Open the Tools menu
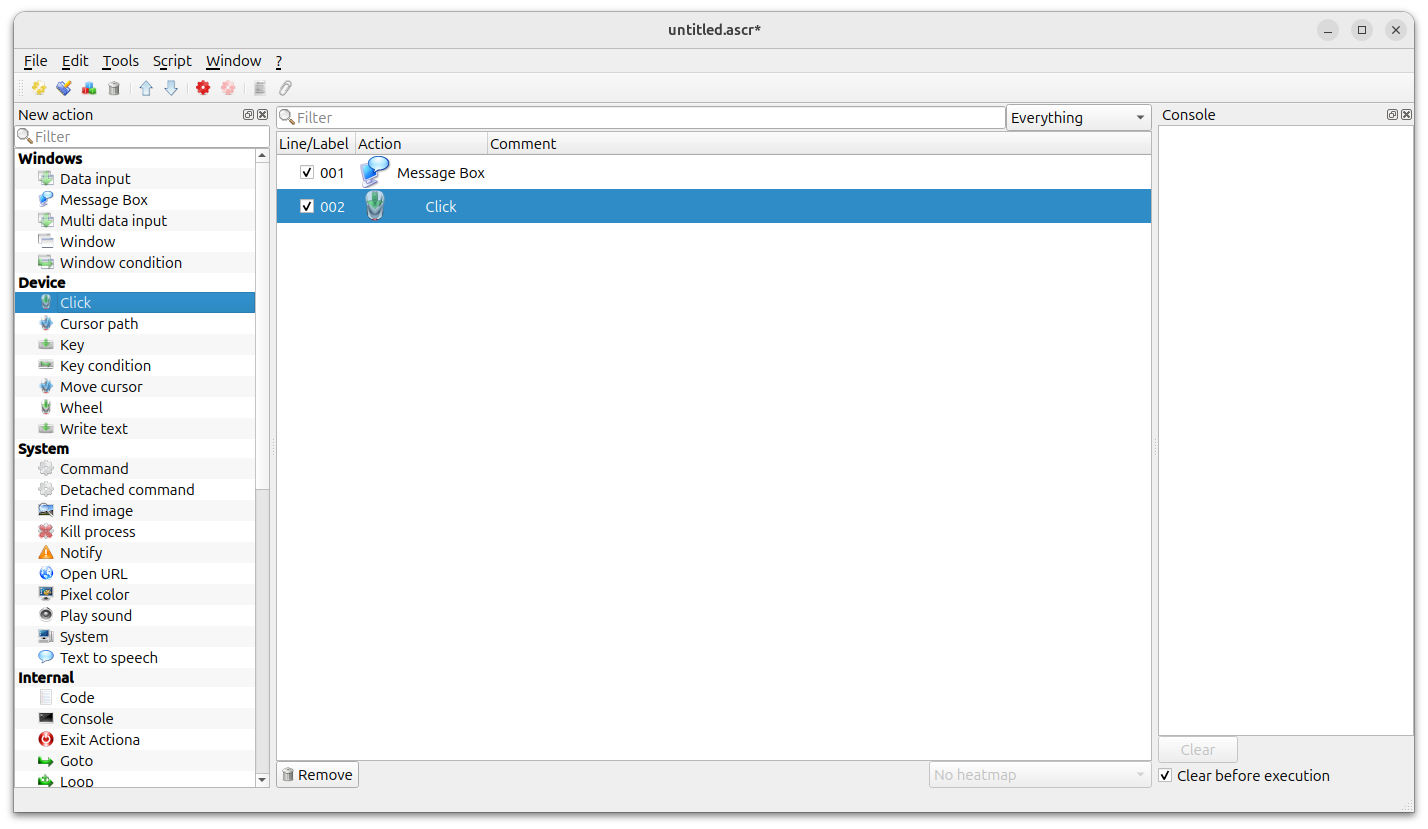Screen dimensions: 1428x829 tap(121, 61)
